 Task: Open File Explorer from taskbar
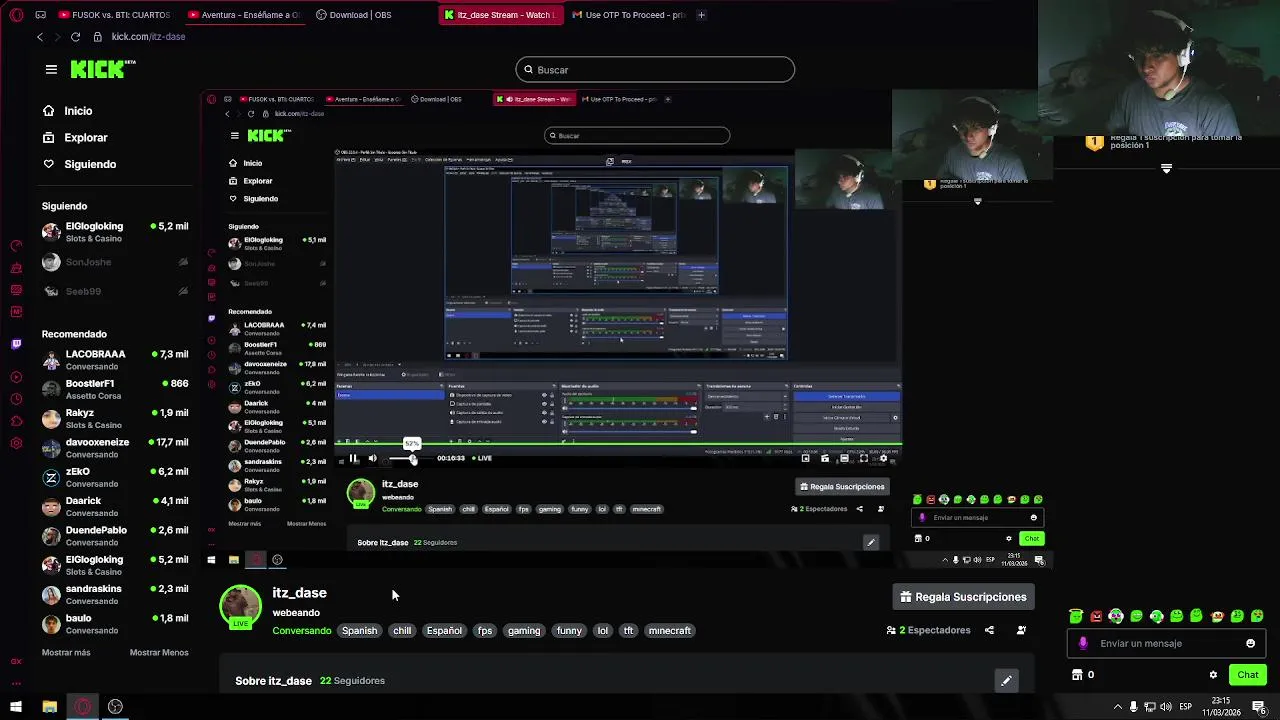[49, 707]
